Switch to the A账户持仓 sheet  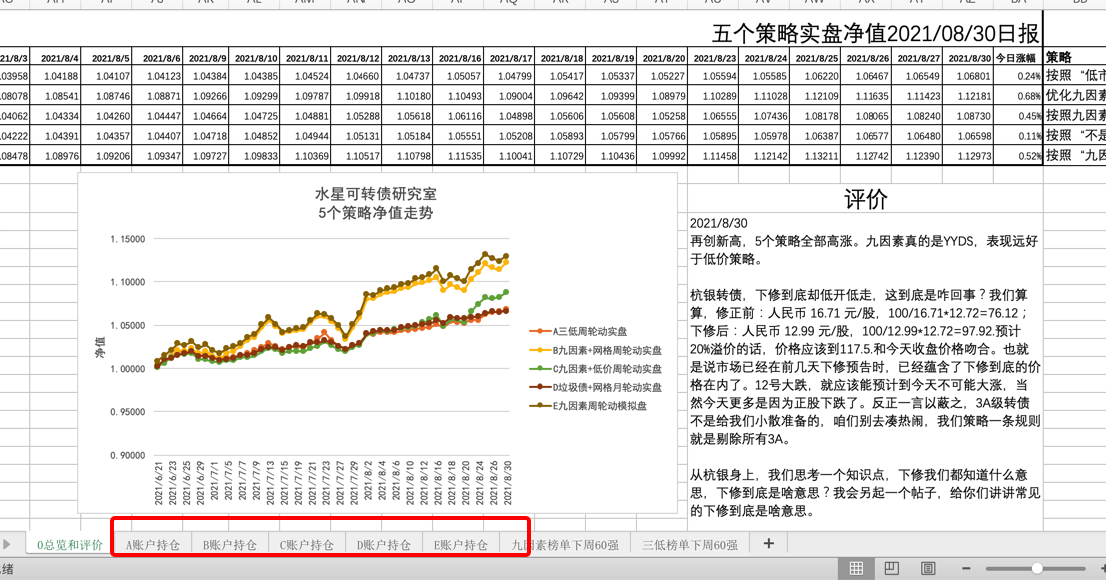point(152,545)
